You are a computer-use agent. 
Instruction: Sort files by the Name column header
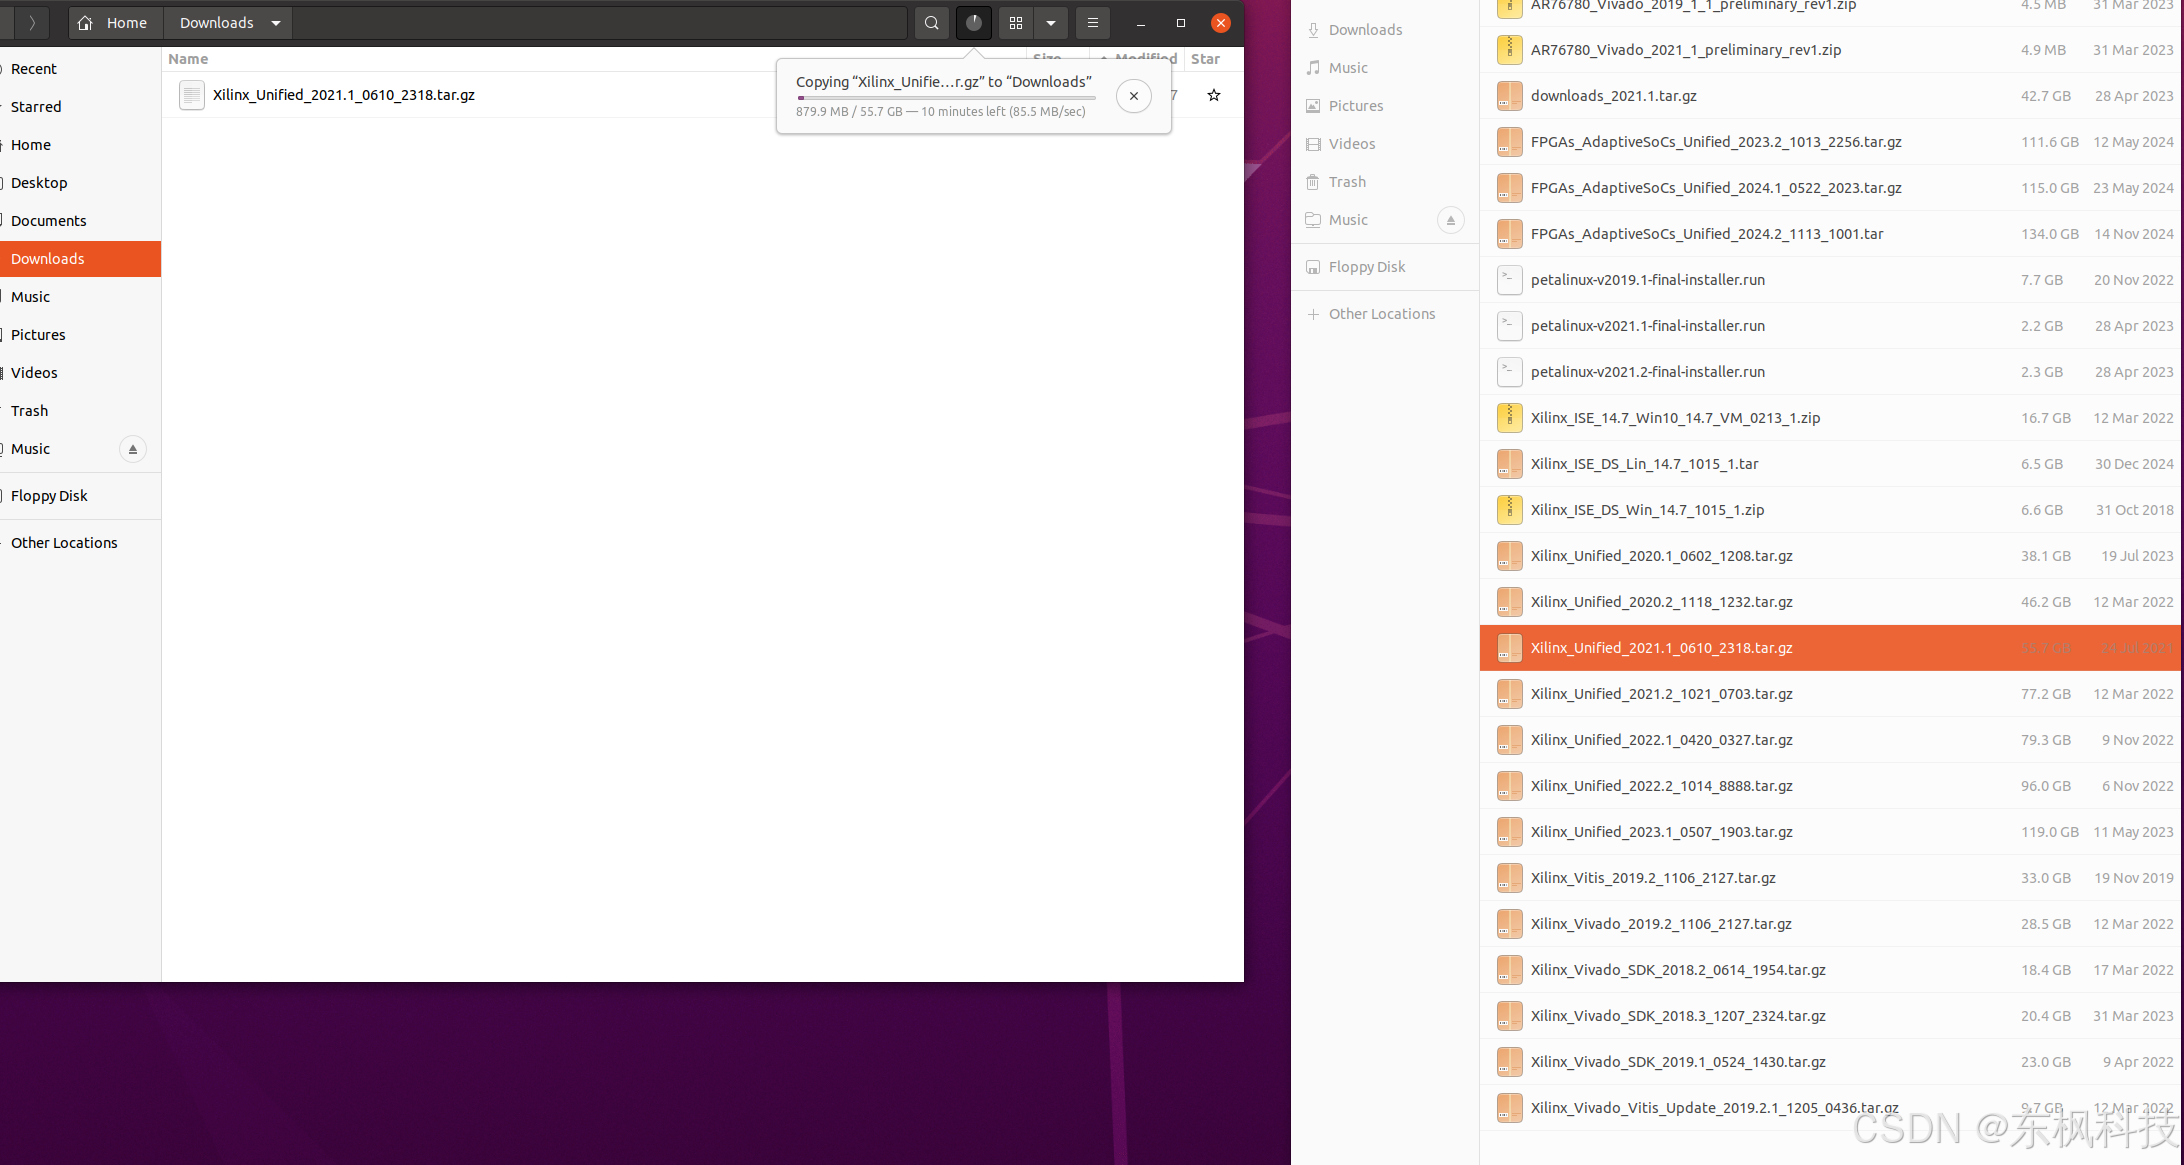[188, 59]
